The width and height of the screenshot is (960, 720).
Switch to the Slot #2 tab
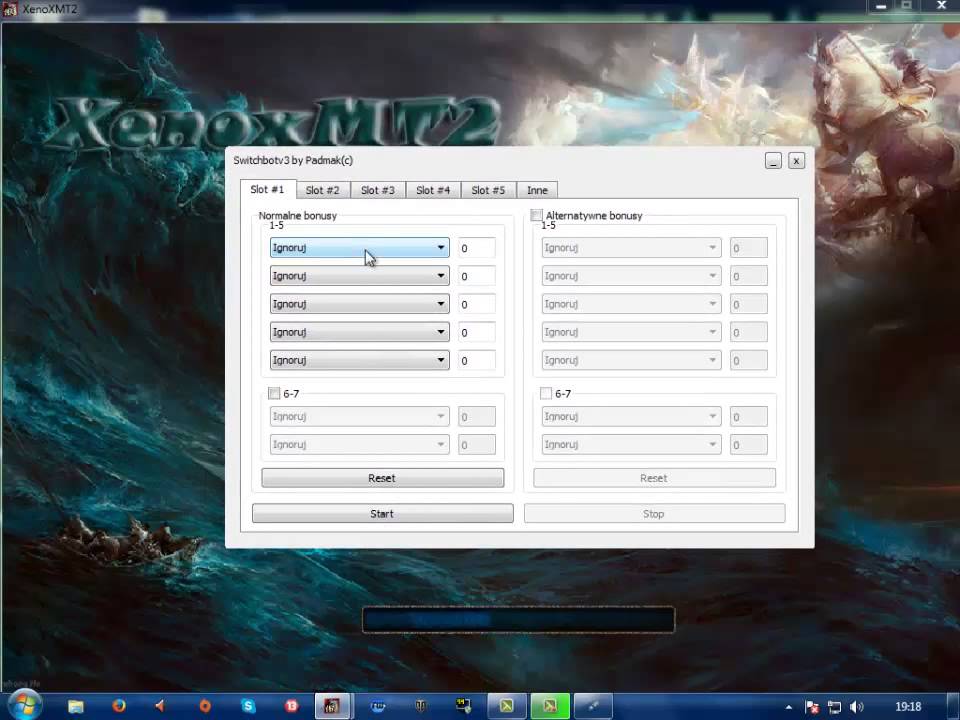tap(323, 190)
